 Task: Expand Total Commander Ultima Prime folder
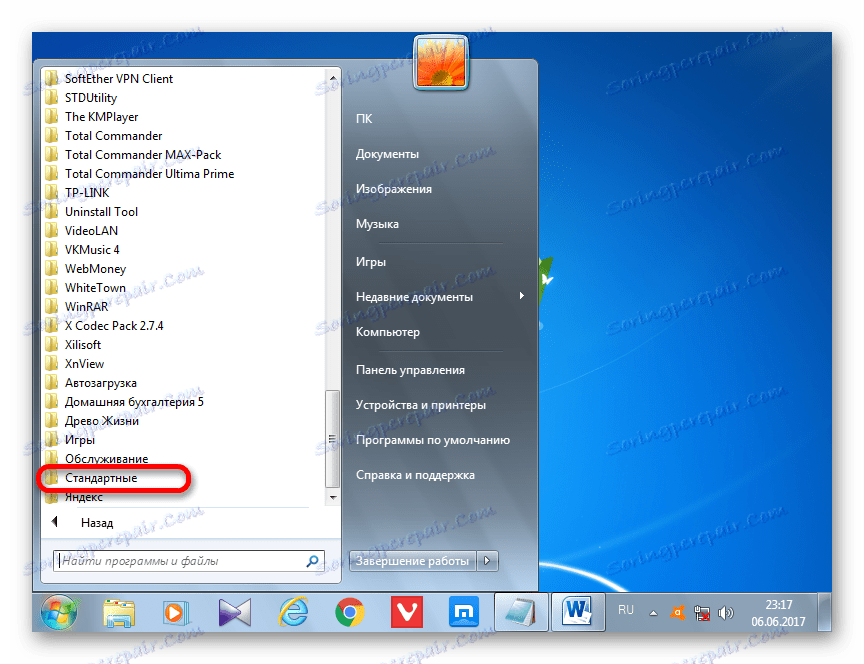(x=149, y=174)
